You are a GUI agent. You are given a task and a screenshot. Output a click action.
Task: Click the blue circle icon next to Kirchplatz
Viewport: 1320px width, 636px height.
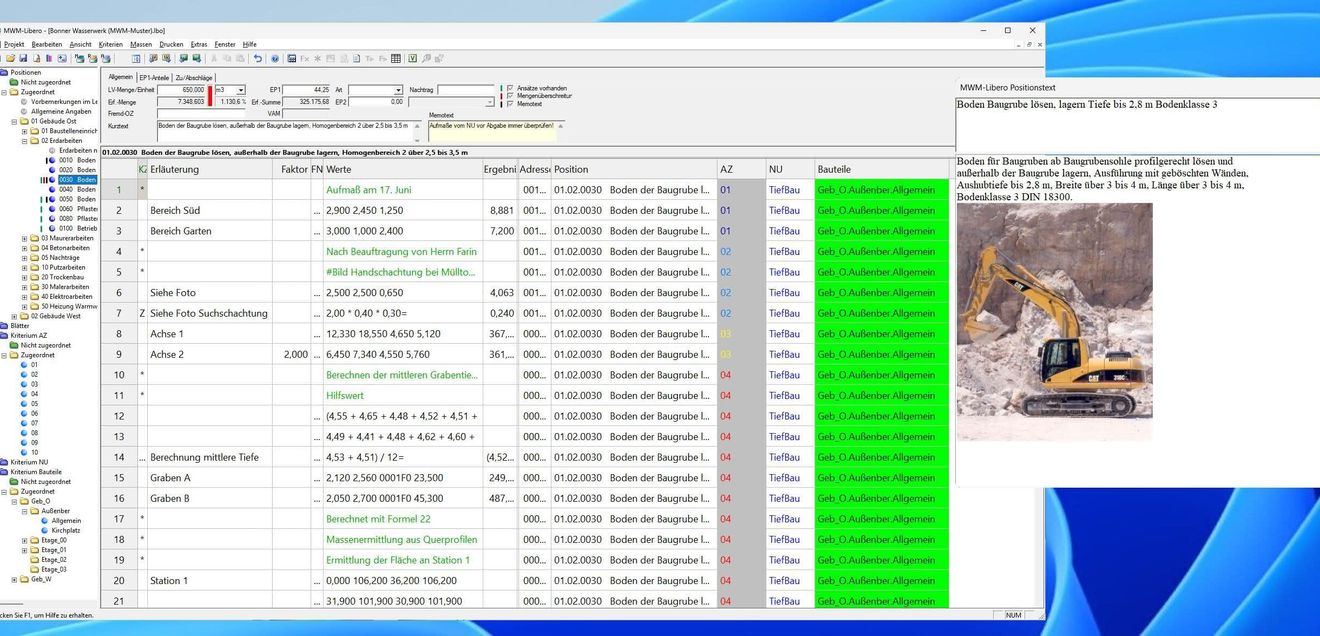tap(45, 530)
